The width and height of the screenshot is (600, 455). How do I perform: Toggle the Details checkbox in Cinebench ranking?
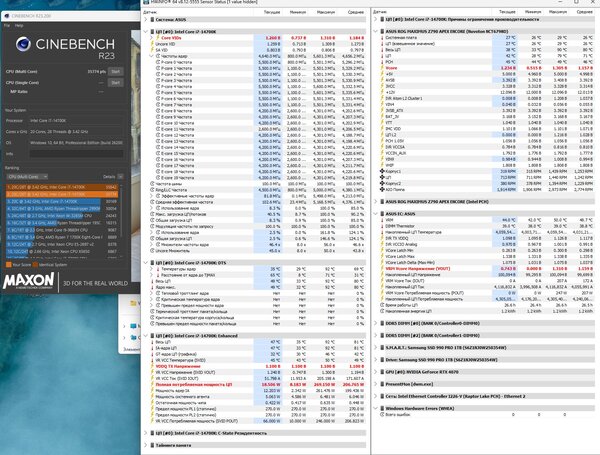click(x=120, y=176)
